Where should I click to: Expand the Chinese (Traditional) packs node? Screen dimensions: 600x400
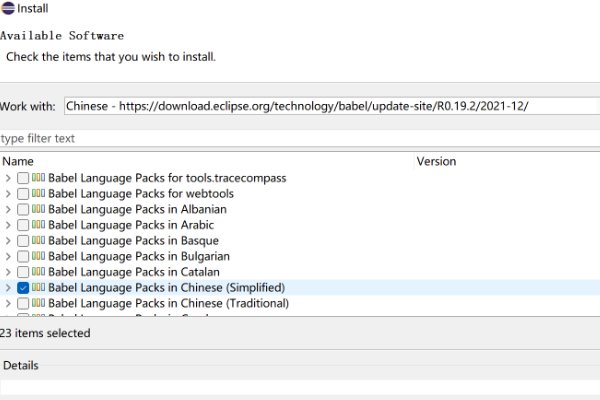pyautogui.click(x=8, y=304)
